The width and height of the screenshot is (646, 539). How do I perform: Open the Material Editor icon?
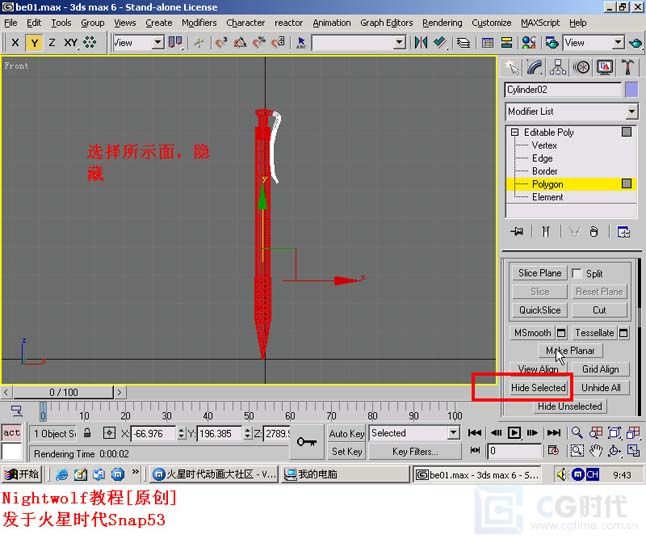tap(528, 42)
